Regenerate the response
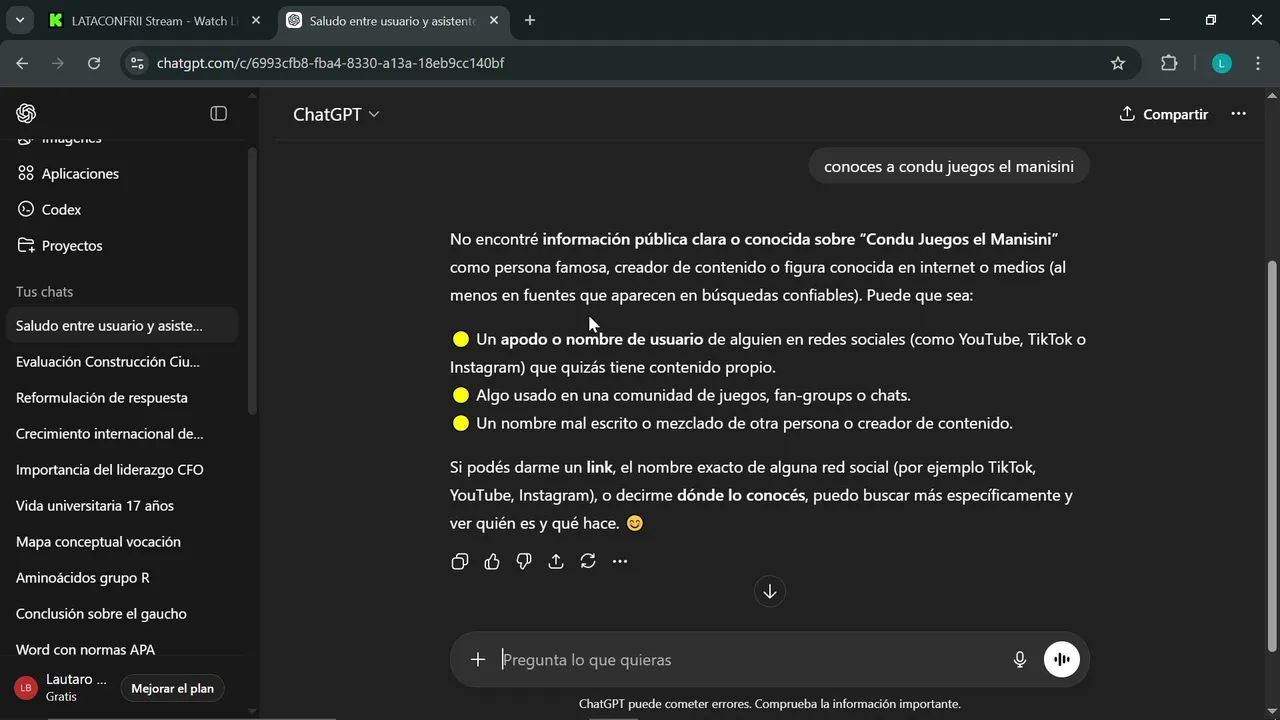This screenshot has height=720, width=1280. point(588,561)
